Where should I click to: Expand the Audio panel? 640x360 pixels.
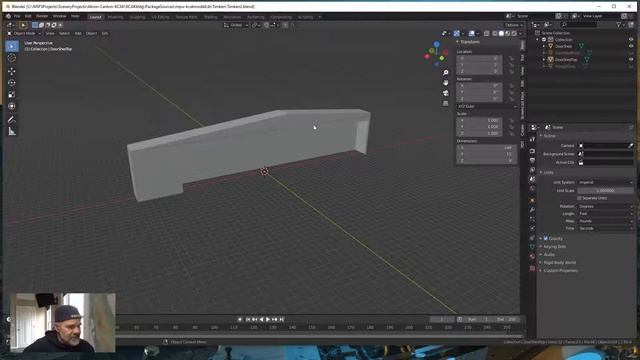[x=549, y=254]
